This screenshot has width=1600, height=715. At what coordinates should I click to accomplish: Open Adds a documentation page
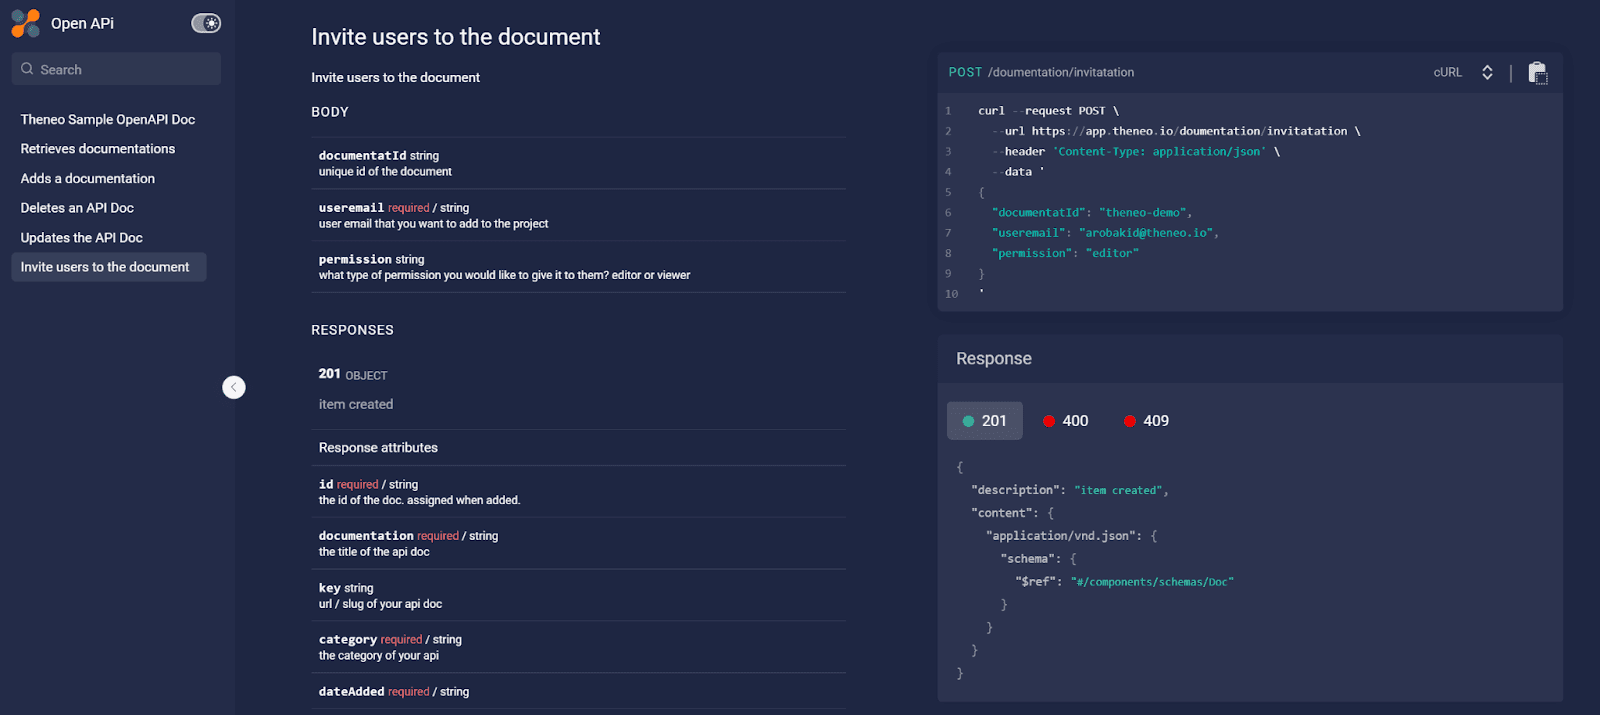coord(88,179)
